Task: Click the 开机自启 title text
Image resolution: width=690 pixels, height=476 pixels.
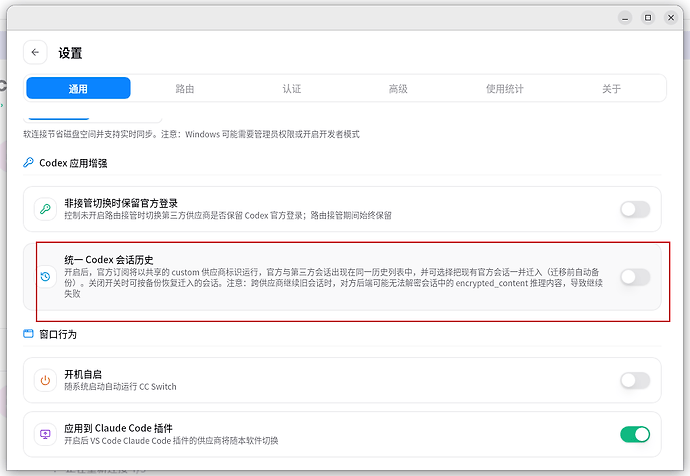Action: [83, 374]
